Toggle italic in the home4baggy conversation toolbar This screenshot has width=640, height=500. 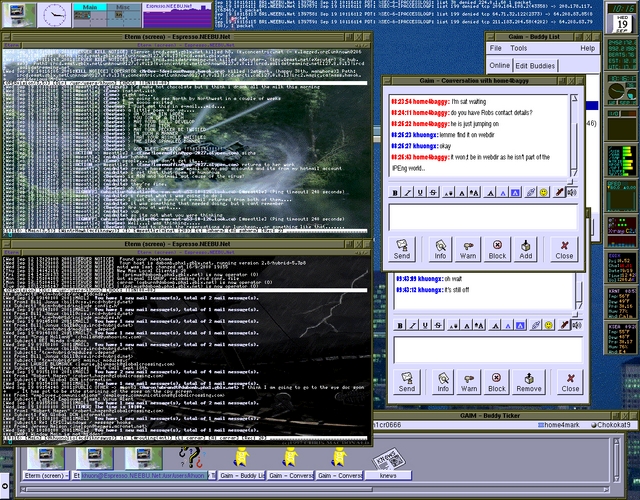click(407, 193)
